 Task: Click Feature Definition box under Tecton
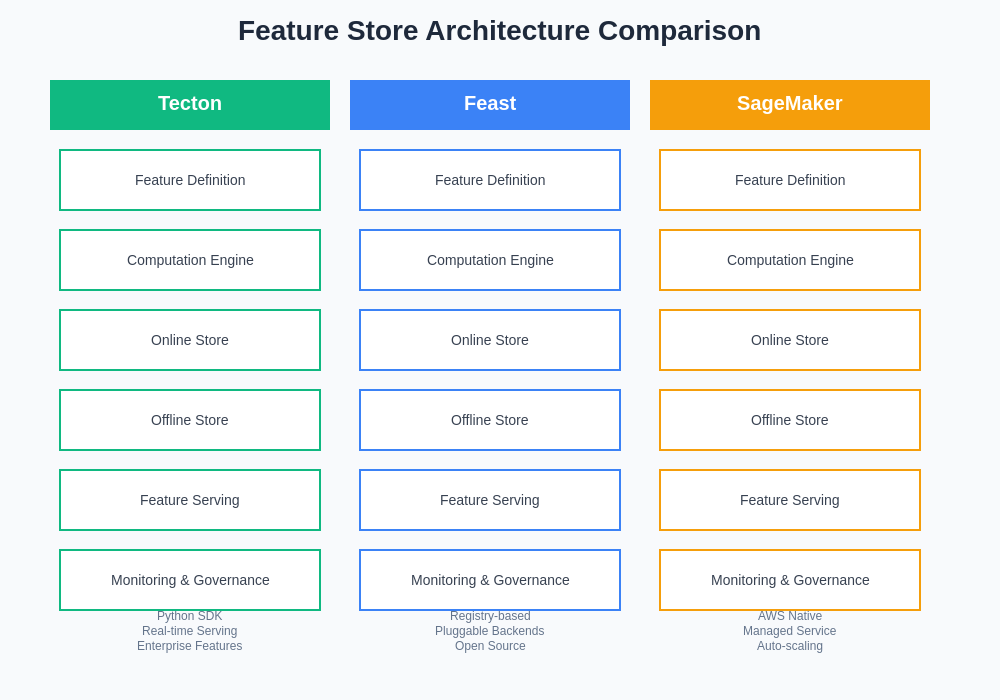tap(190, 180)
